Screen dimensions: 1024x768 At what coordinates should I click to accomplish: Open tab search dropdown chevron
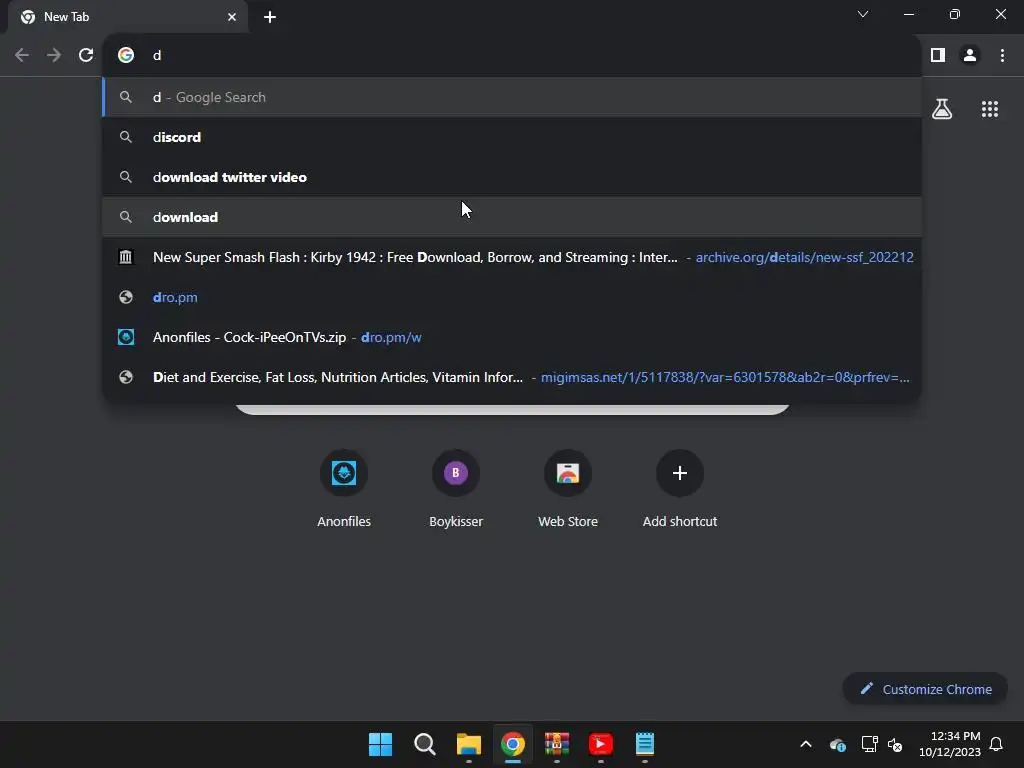tap(863, 14)
